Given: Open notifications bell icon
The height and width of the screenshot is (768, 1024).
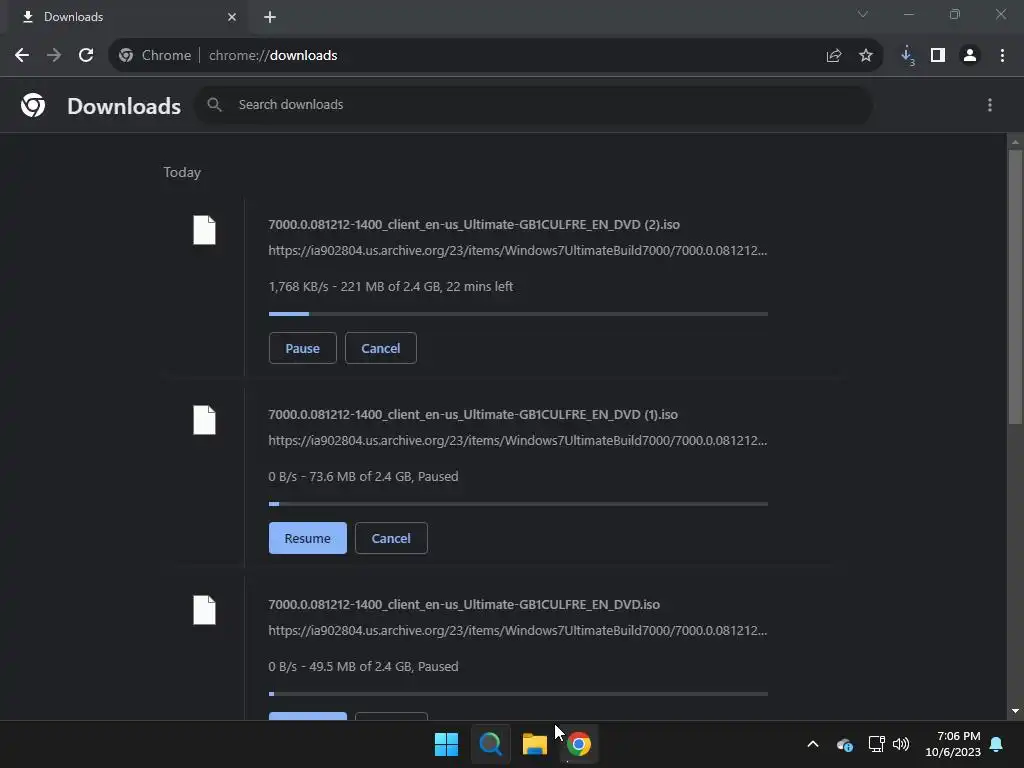Looking at the screenshot, I should [x=997, y=744].
